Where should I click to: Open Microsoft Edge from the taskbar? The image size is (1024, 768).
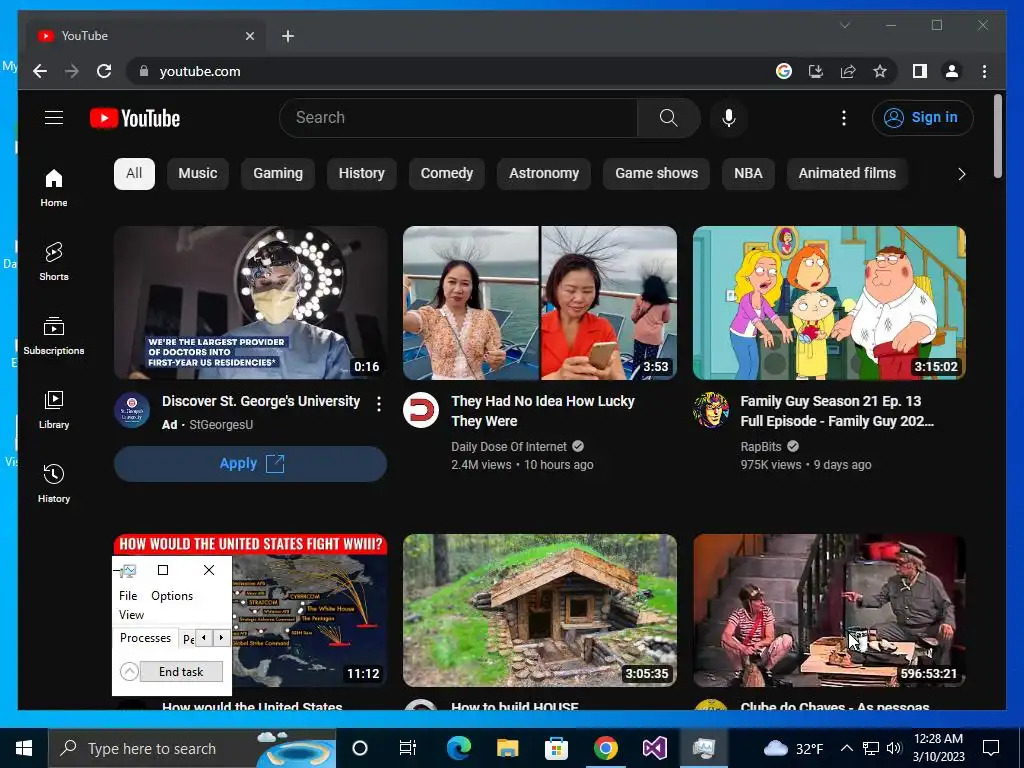pos(458,748)
